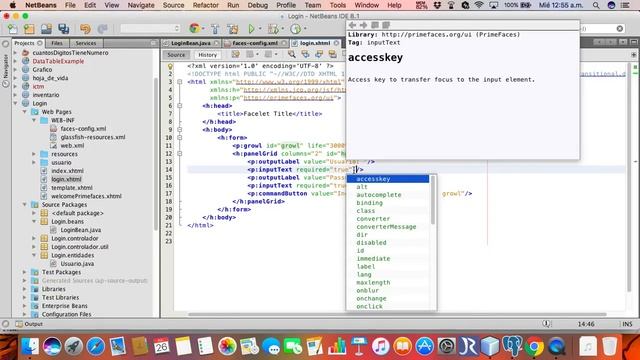Click the New Project toolbar icon

(29, 29)
